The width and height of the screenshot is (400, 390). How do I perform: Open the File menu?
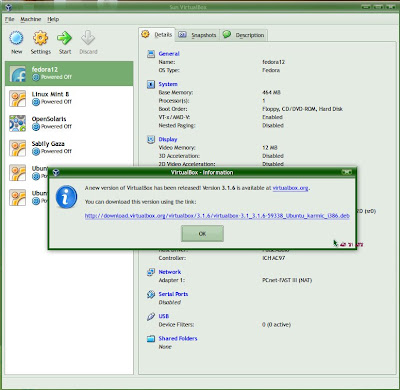tap(9, 19)
